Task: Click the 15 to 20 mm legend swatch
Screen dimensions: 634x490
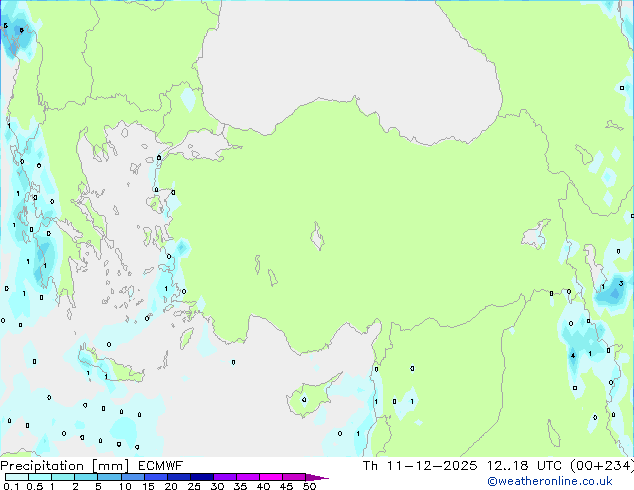Action: (155, 477)
